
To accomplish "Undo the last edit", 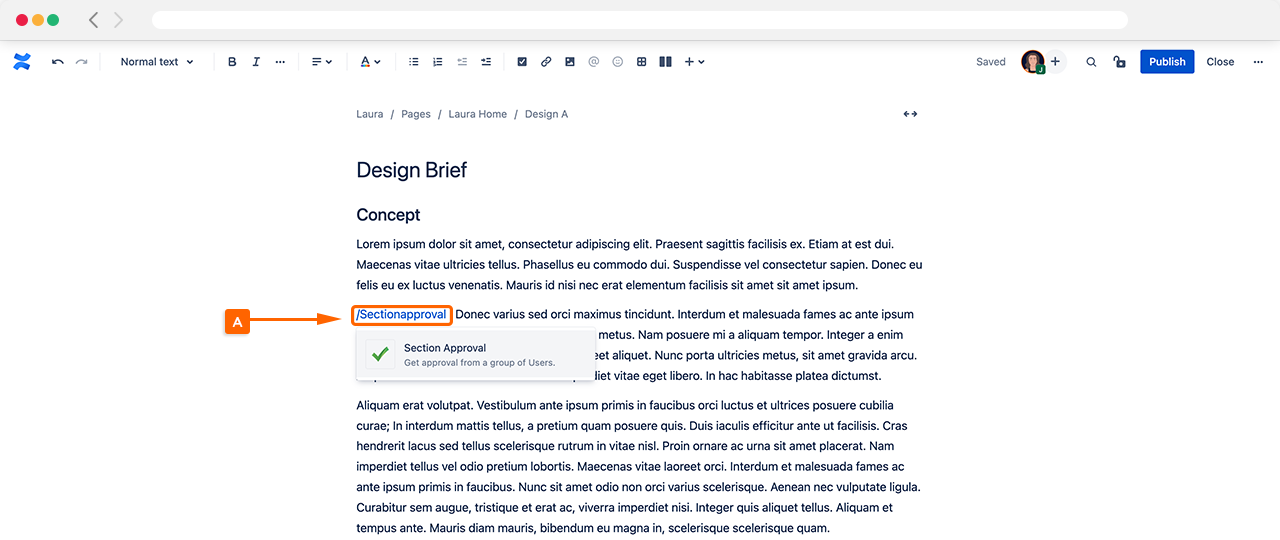I will (58, 62).
